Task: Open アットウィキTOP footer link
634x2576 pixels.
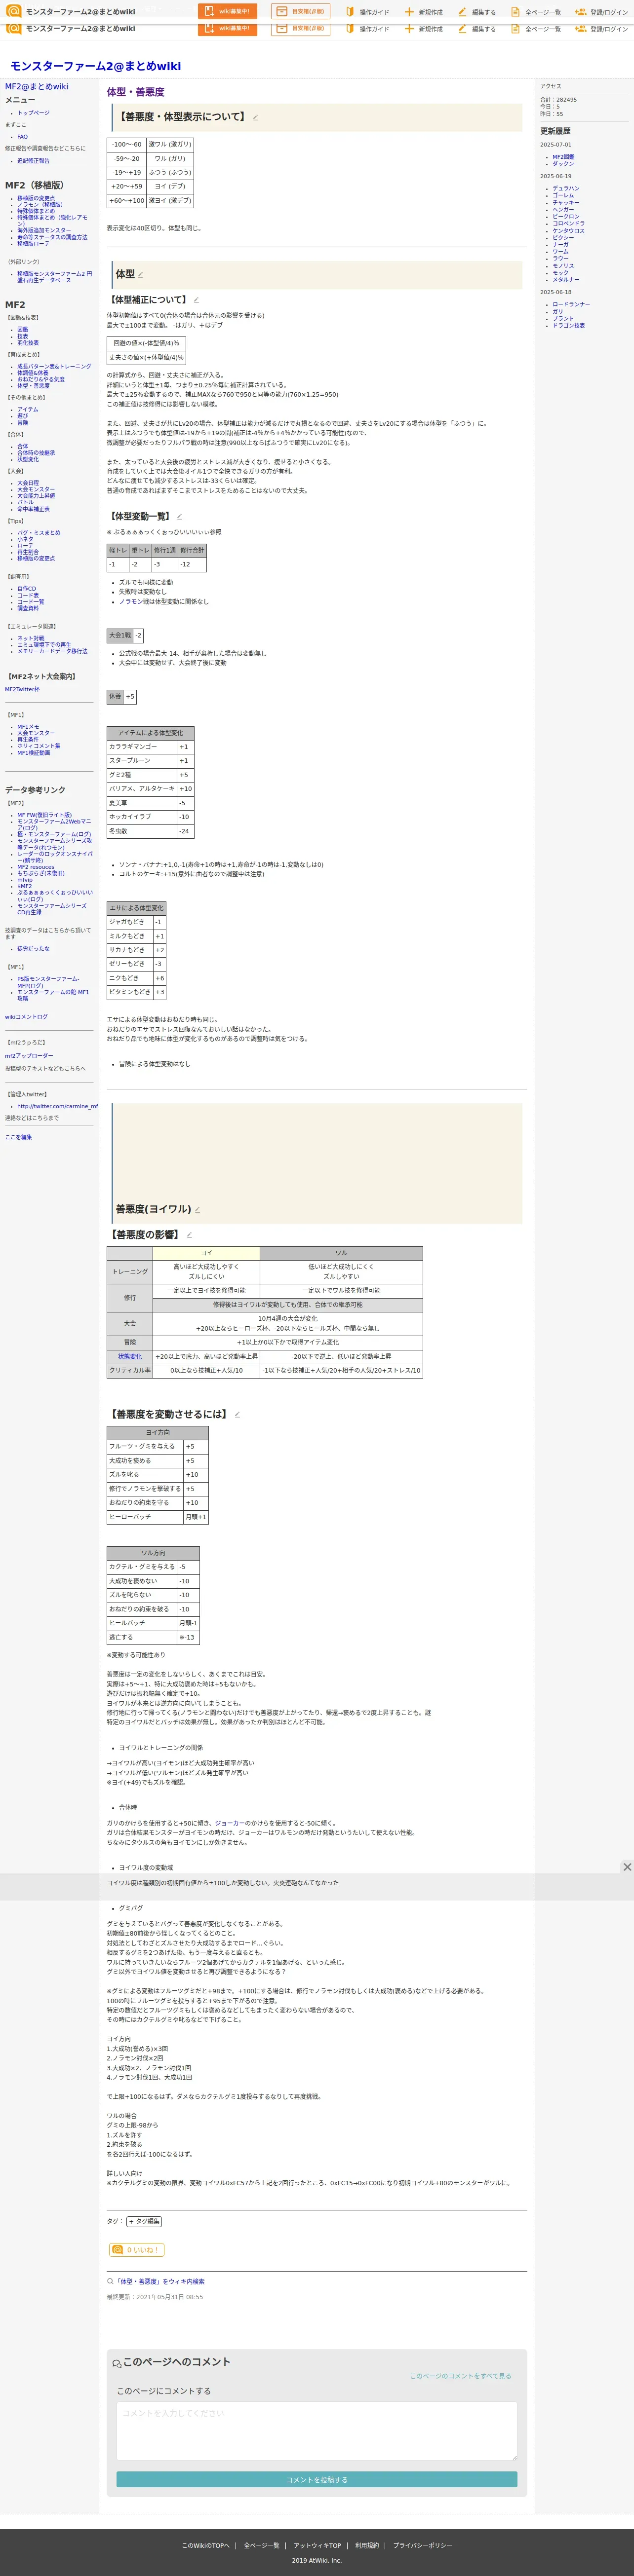Action: (317, 2545)
